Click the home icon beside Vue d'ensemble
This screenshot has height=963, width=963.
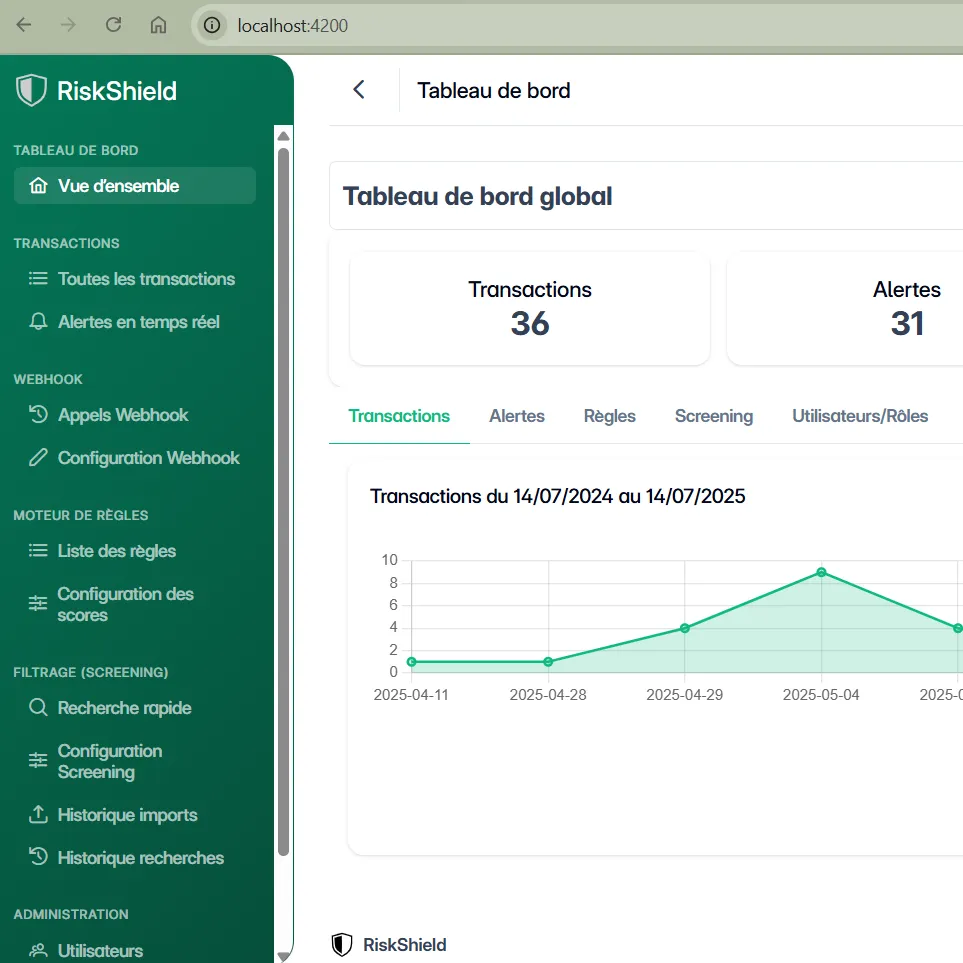38,186
